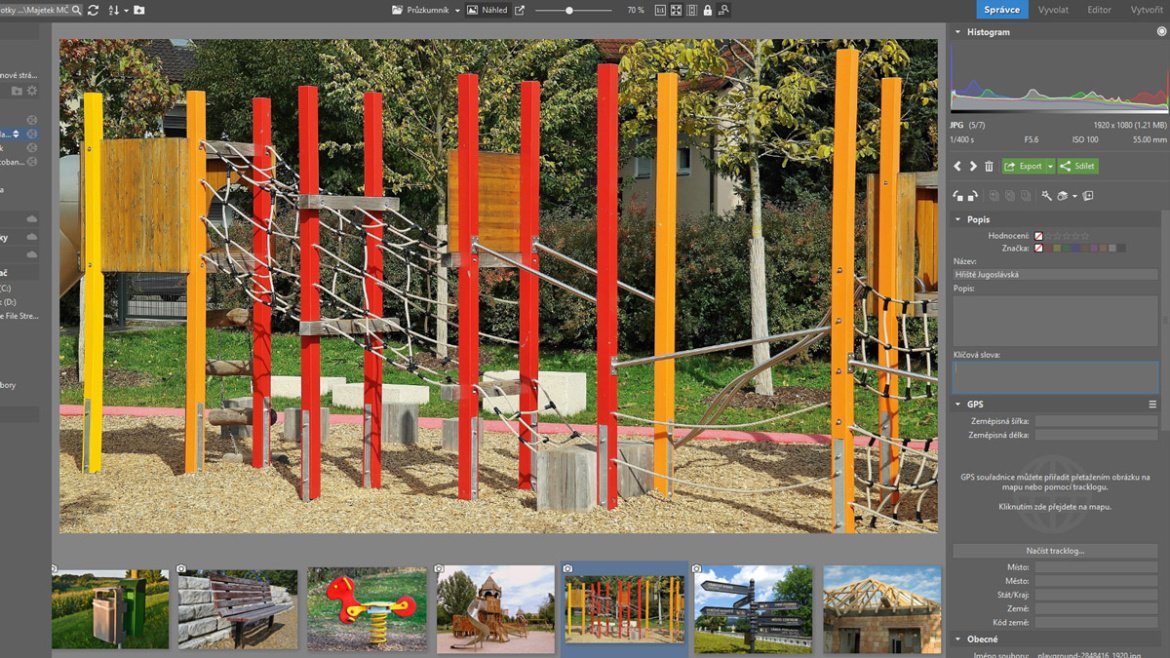Switch to the Vyvolat tab
The image size is (1170, 658).
click(x=1053, y=10)
